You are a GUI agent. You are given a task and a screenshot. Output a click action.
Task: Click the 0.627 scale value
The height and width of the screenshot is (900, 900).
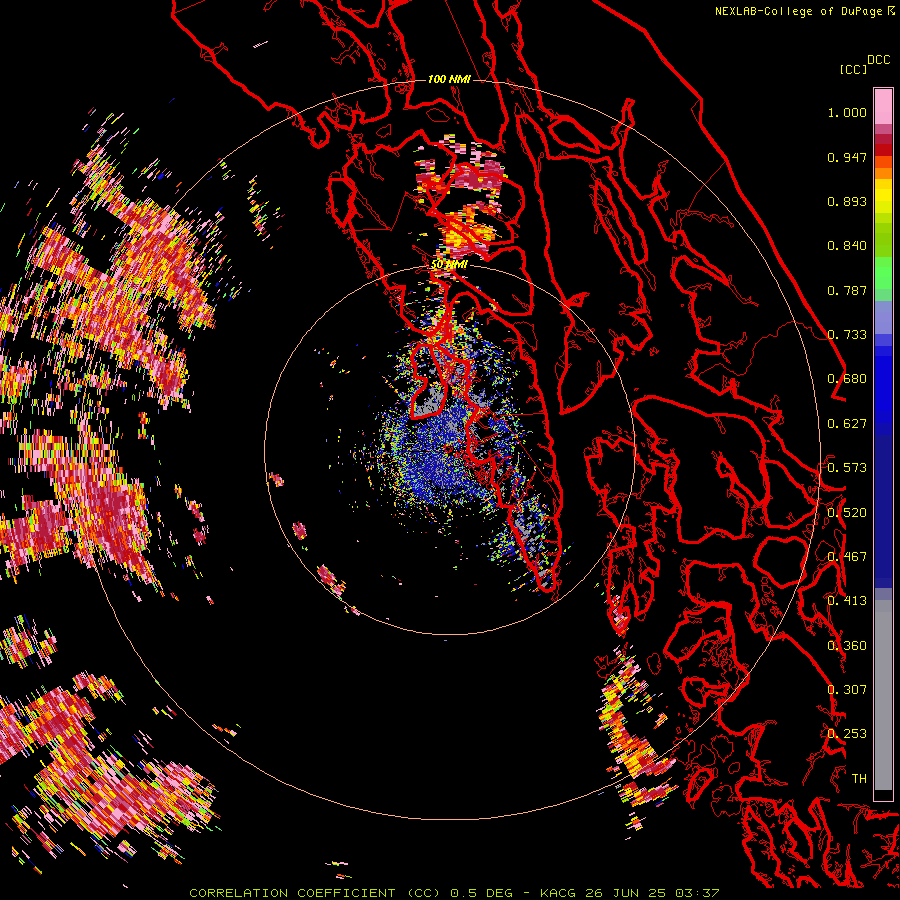tap(847, 424)
